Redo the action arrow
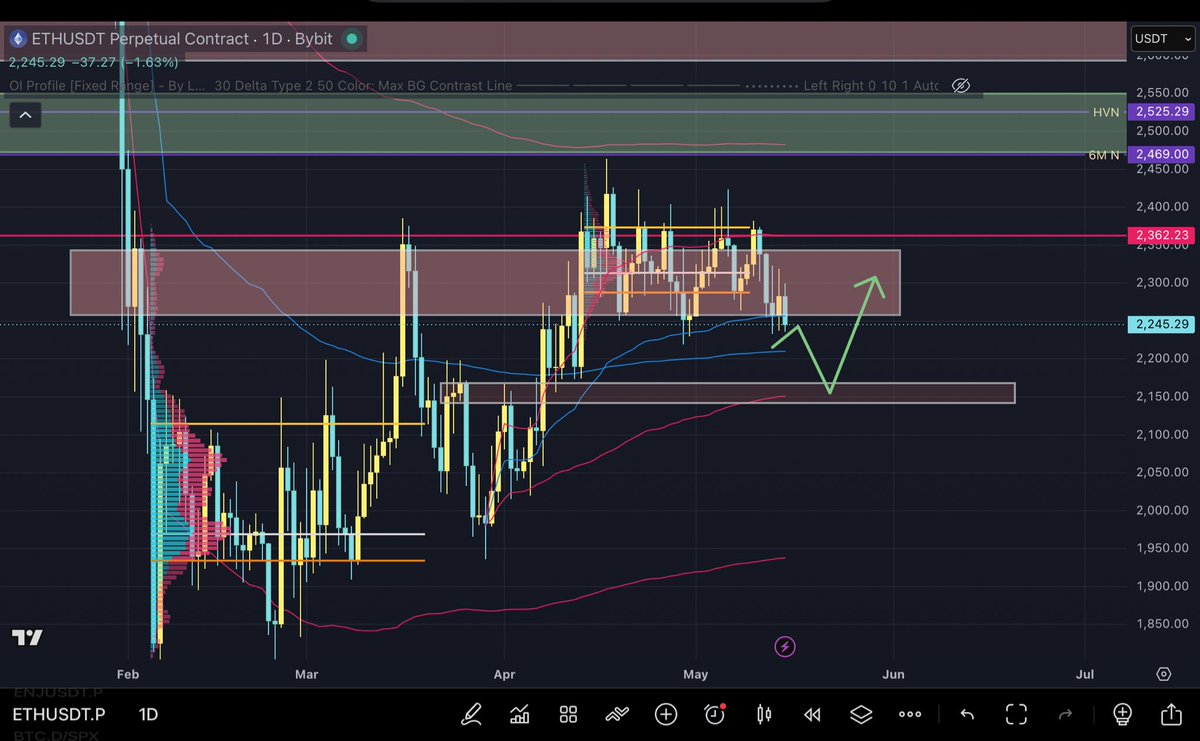 1066,714
